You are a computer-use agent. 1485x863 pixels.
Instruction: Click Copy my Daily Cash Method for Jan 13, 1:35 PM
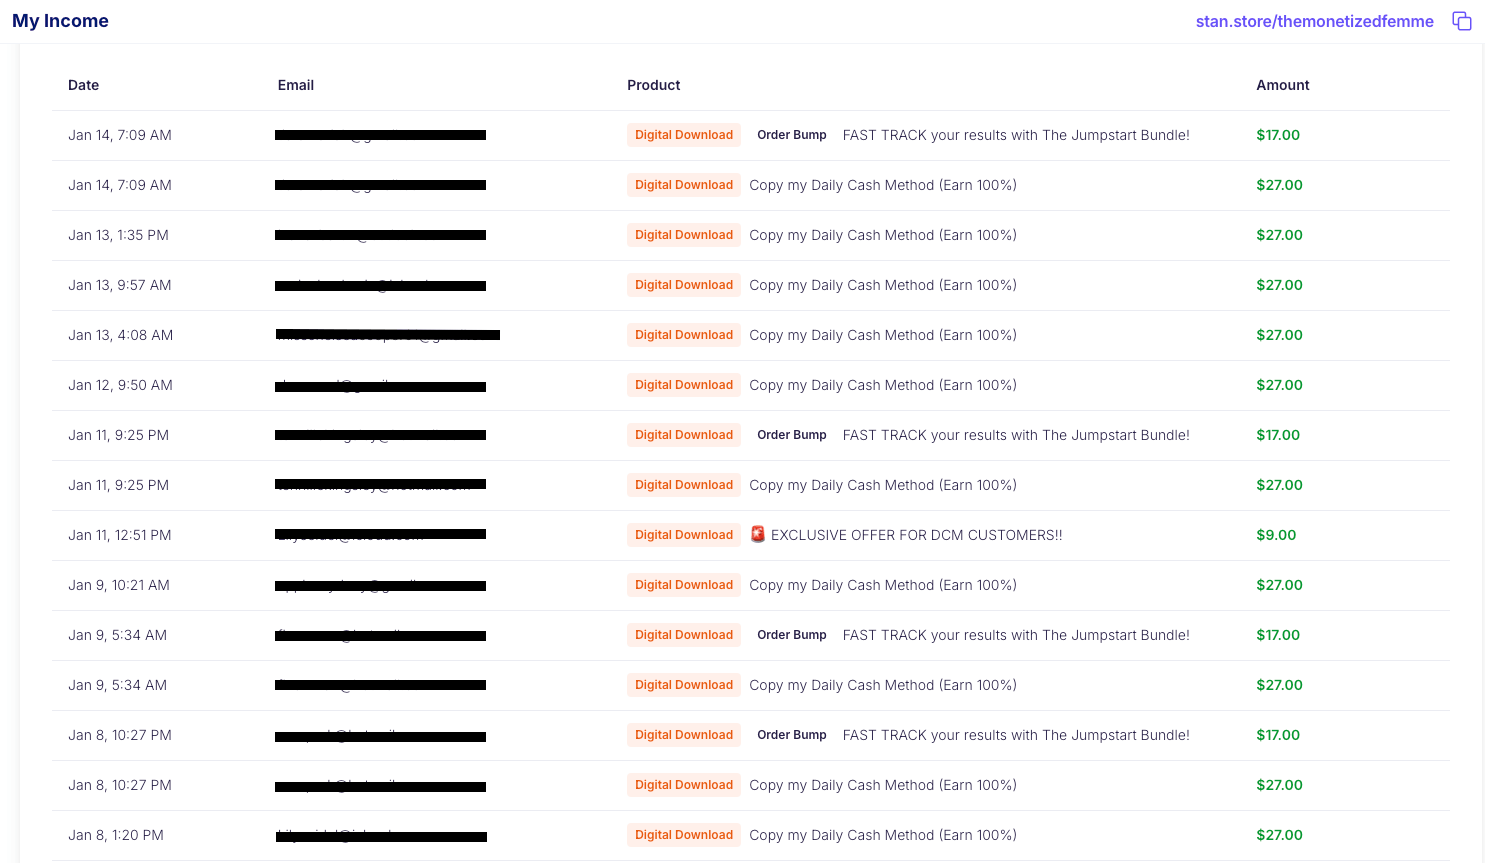pos(883,235)
